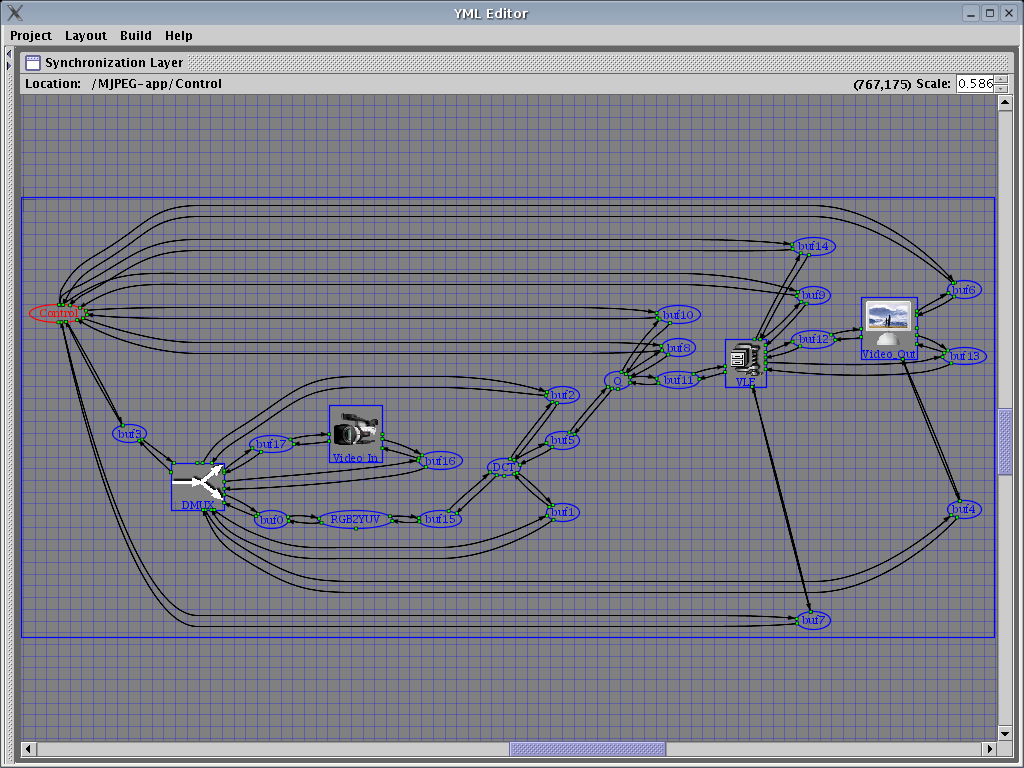Click the scroll right arrow button
The width and height of the screenshot is (1024, 768).
(x=990, y=749)
